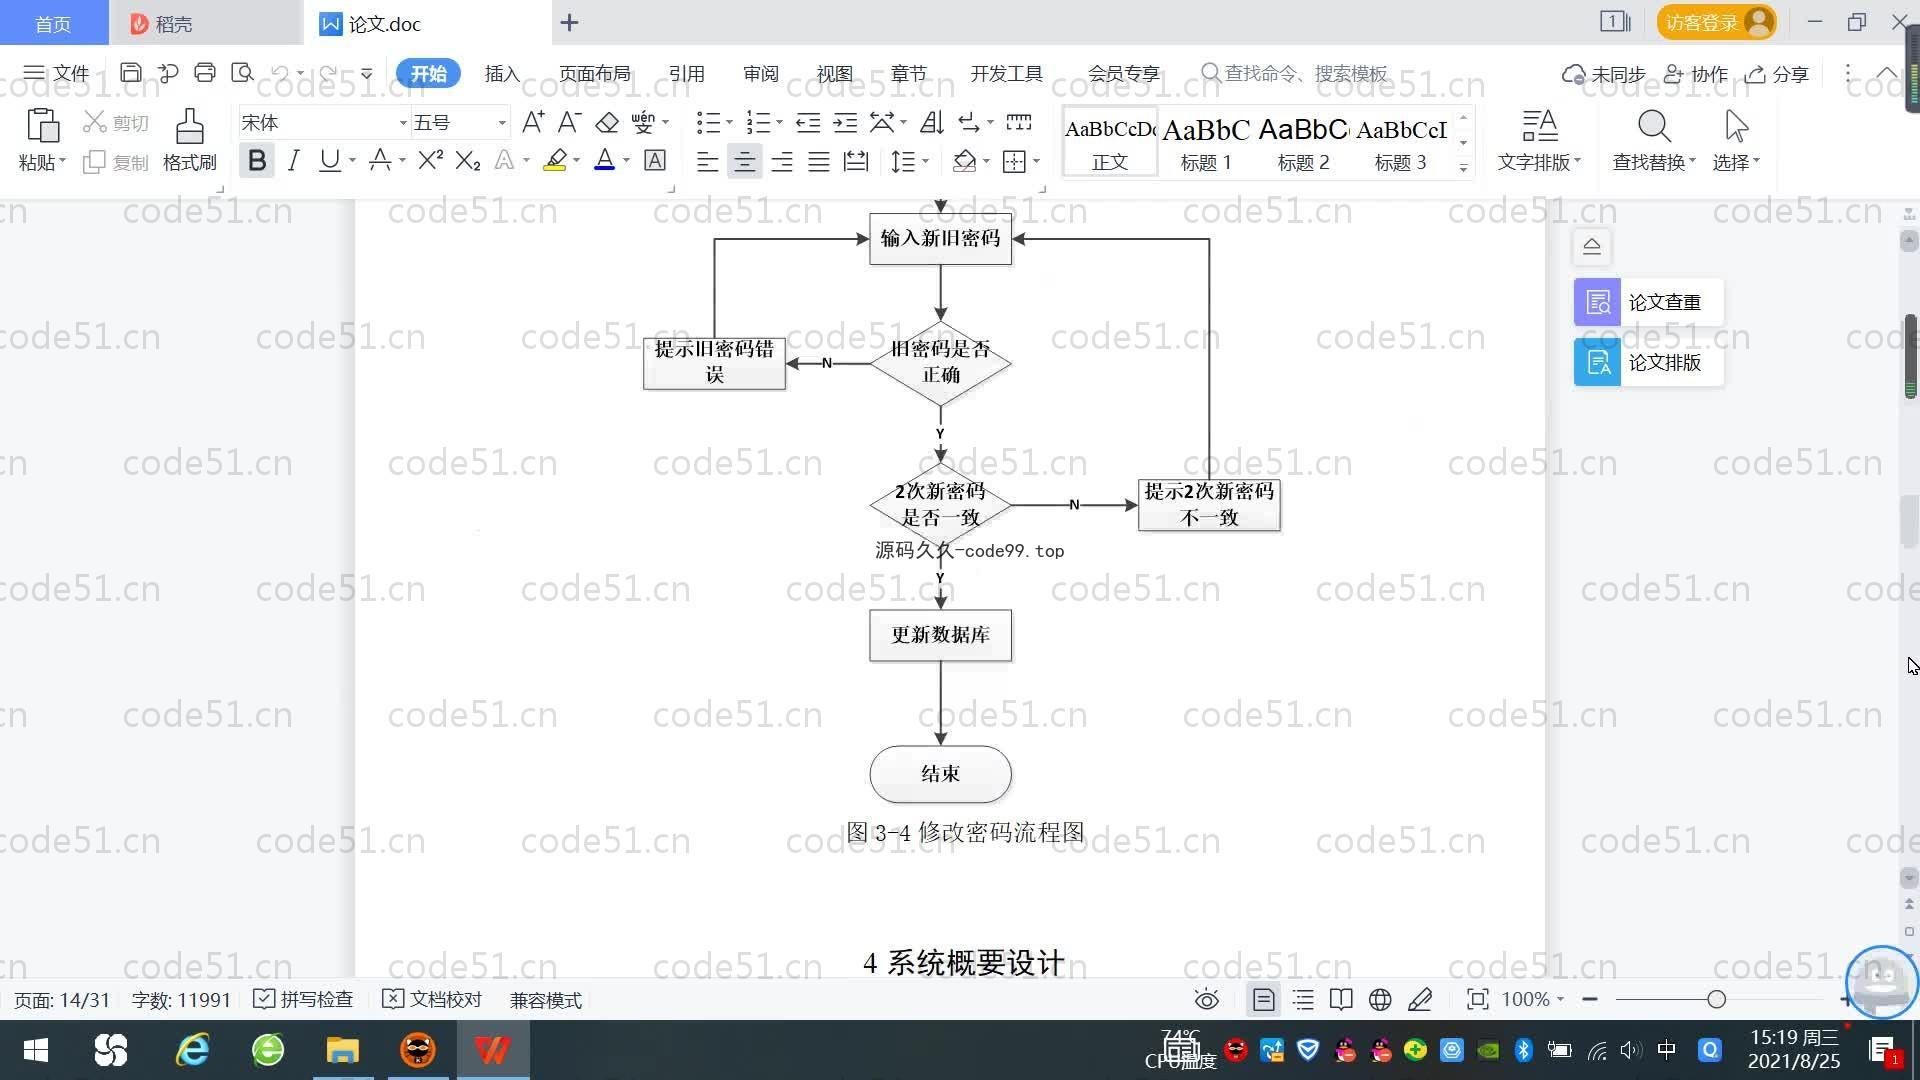Viewport: 1920px width, 1080px height.
Task: Open the Page Layout (页面布局) tab
Action: click(594, 73)
